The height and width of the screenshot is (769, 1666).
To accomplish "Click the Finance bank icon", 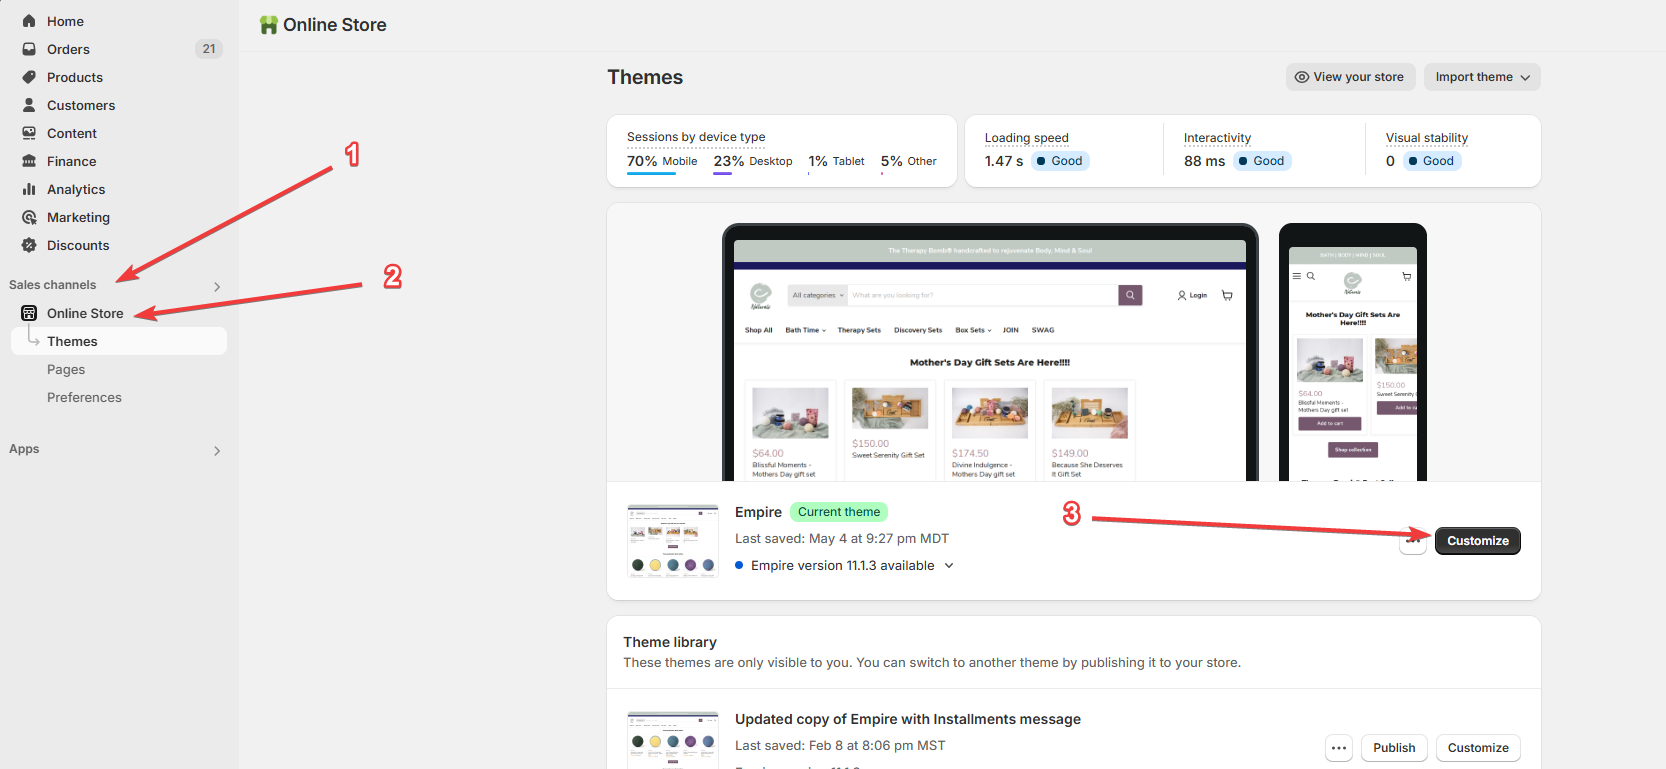I will click(x=29, y=161).
